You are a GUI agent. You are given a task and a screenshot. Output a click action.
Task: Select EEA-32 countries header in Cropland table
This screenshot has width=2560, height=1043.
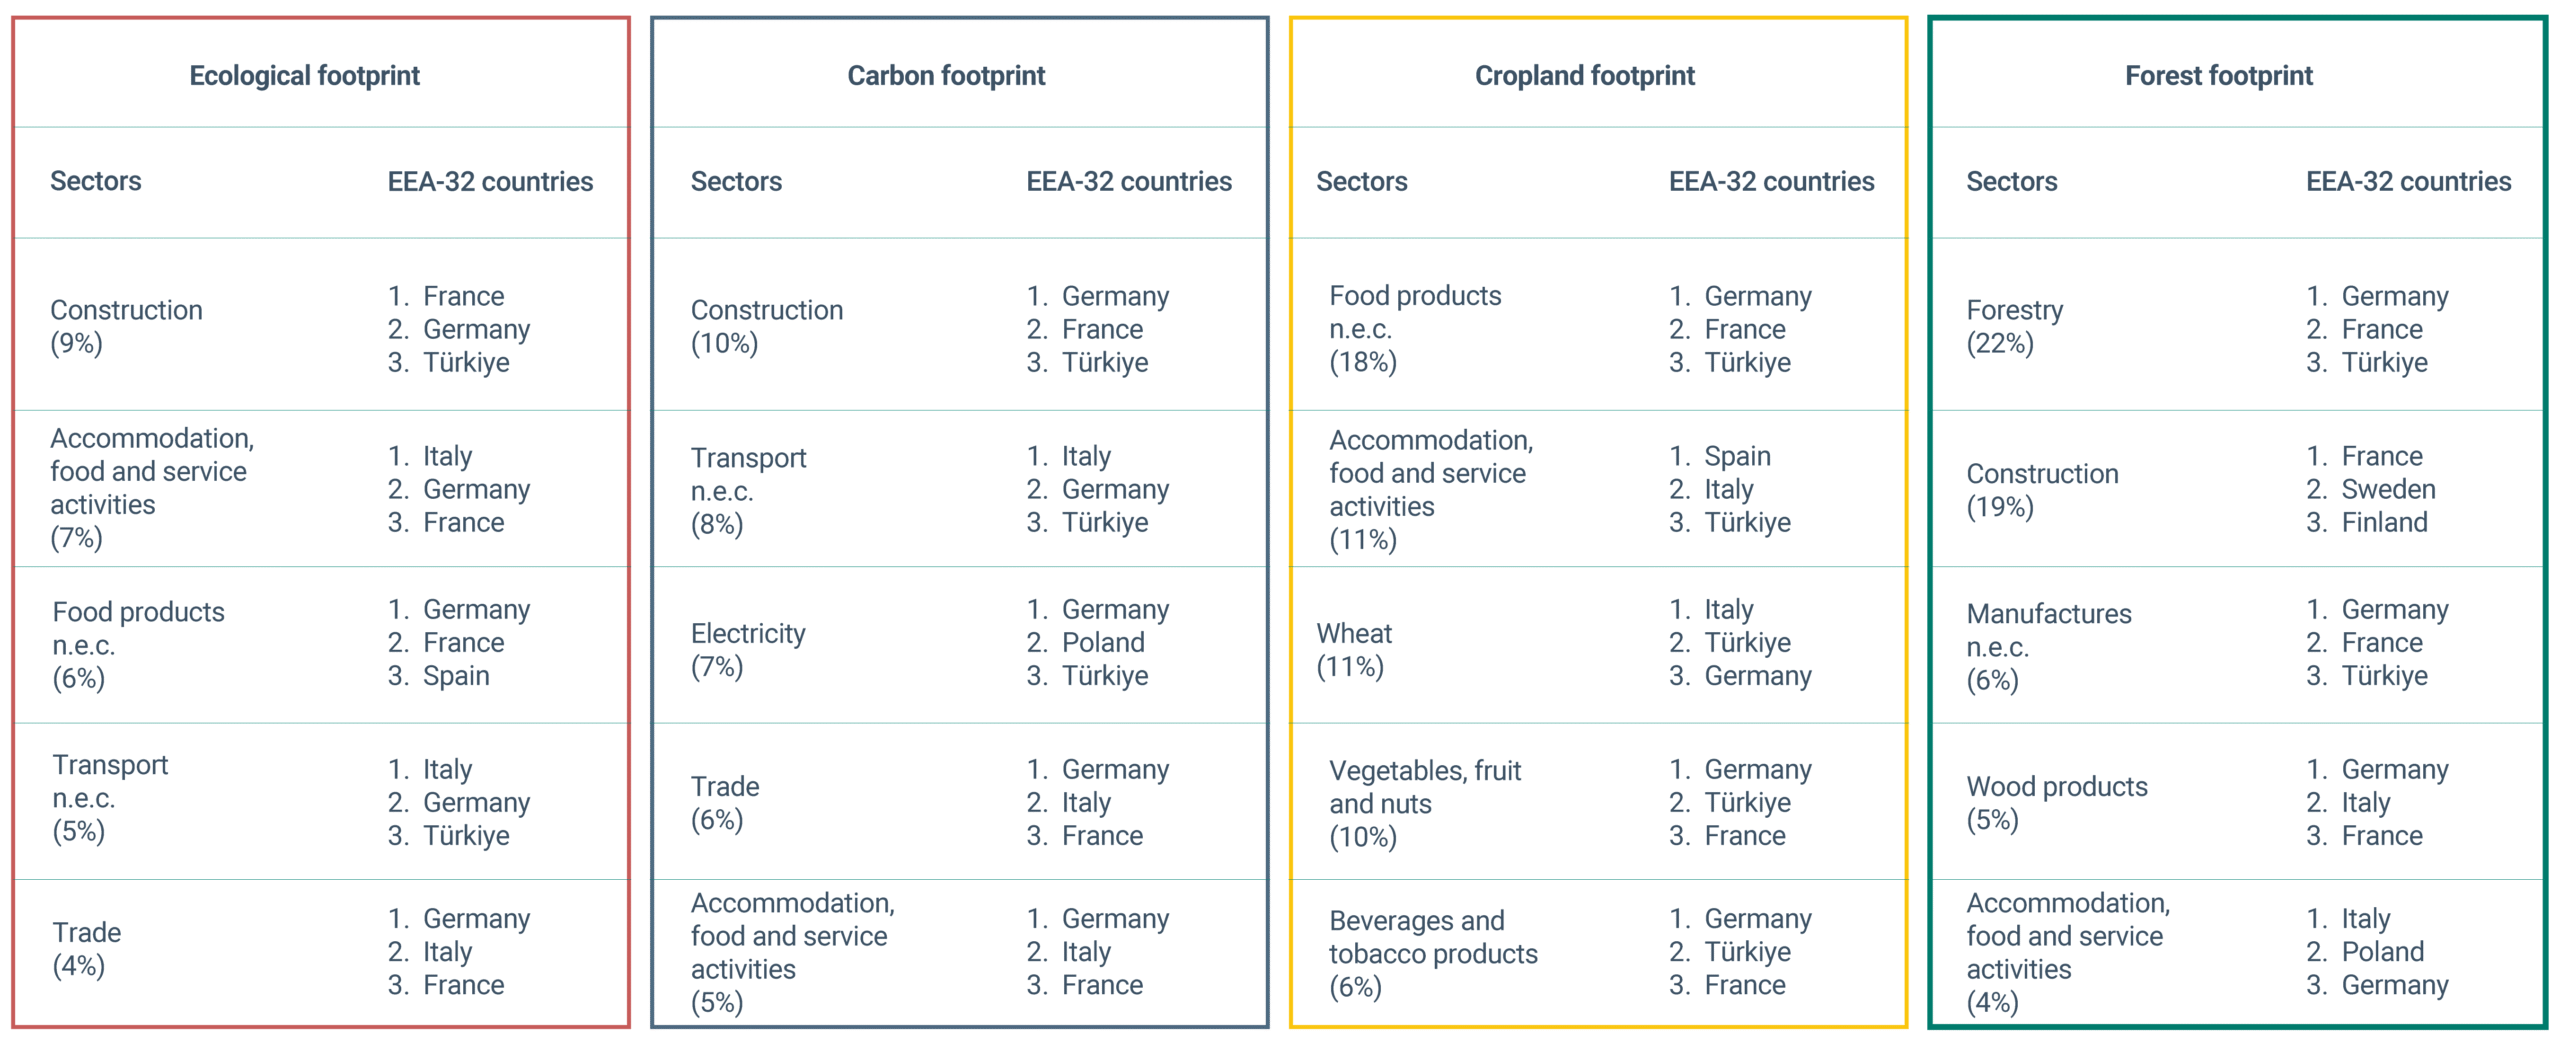[1771, 182]
